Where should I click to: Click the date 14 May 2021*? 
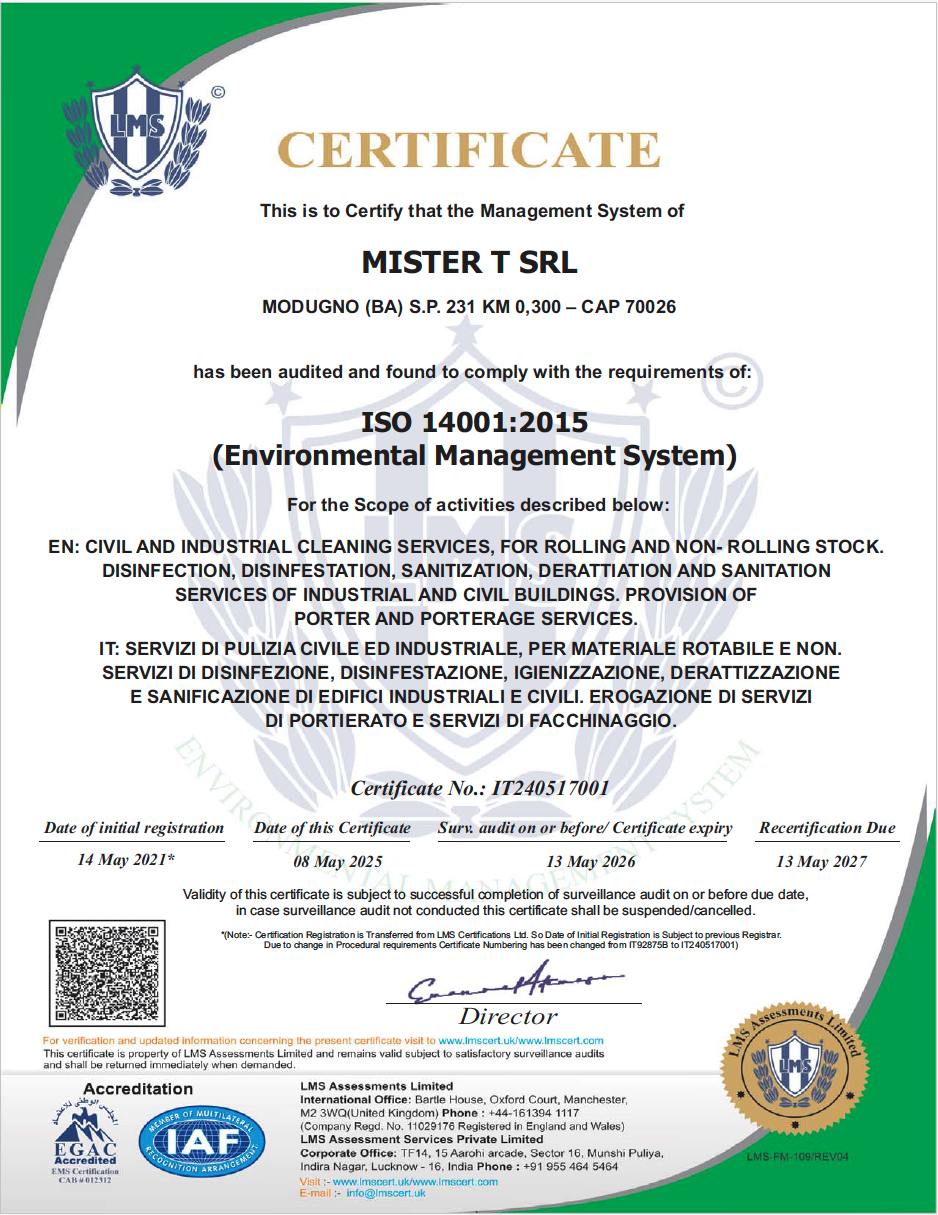(126, 860)
